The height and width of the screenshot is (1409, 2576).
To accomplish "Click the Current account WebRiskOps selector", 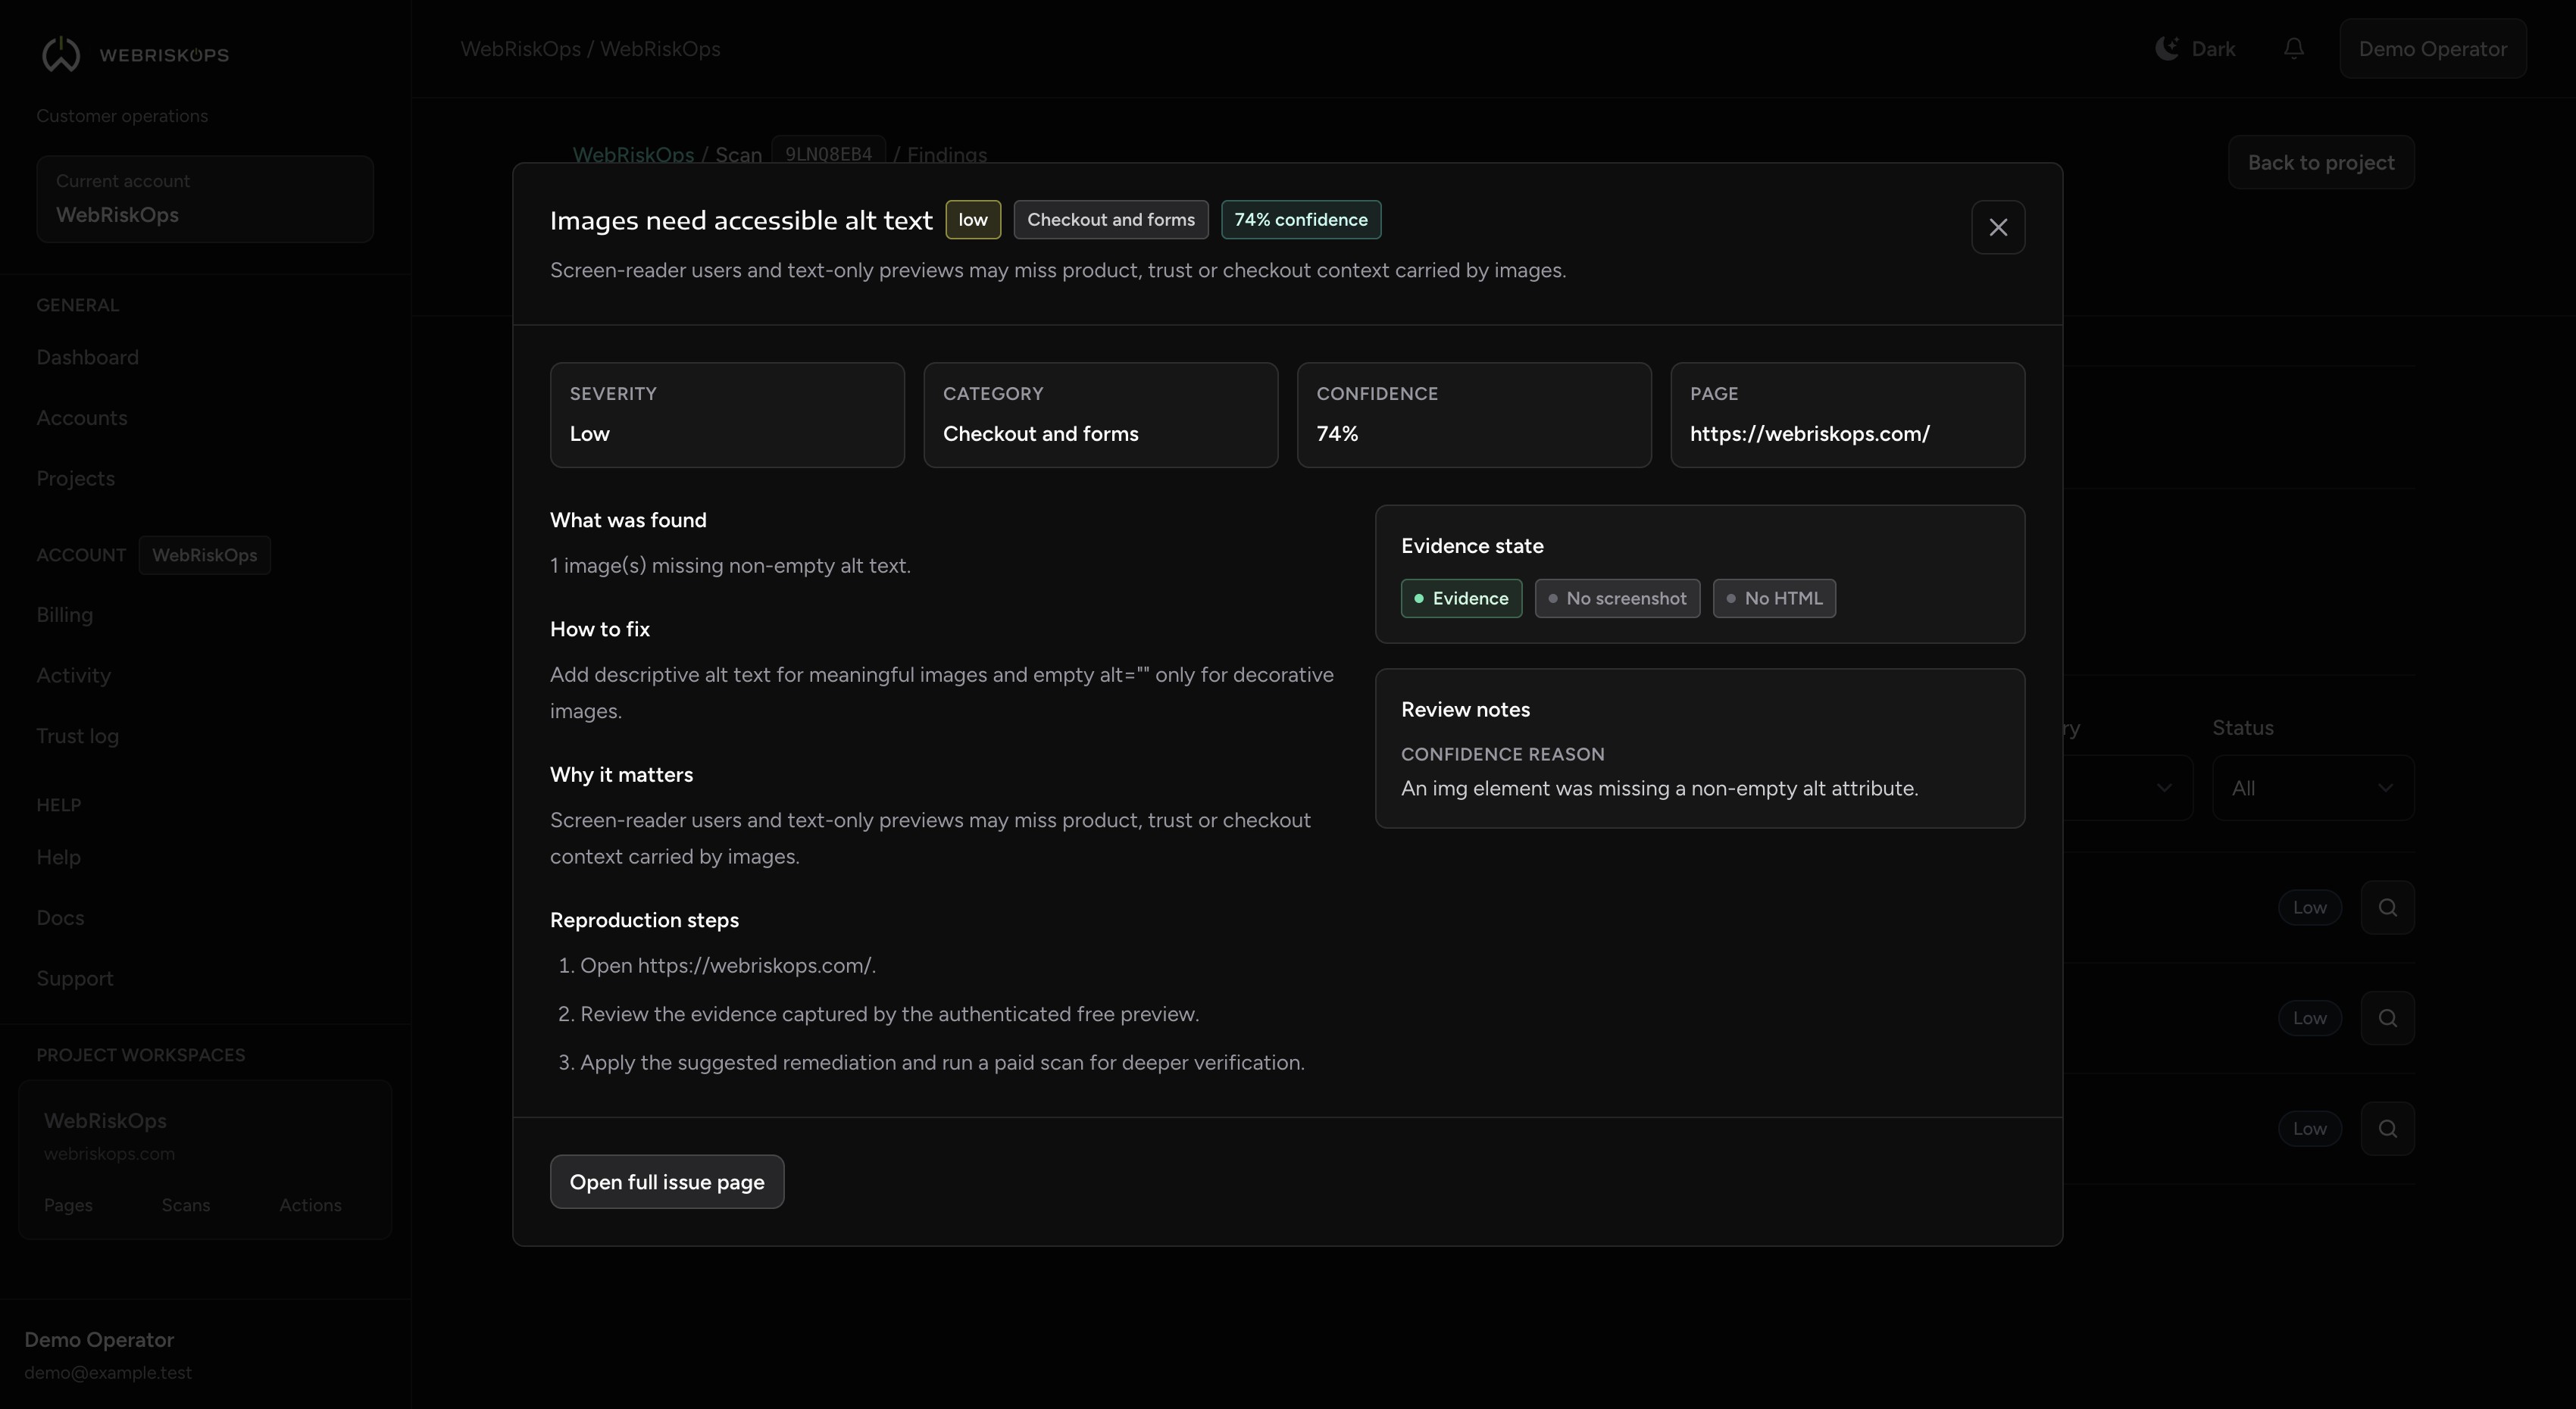I will [x=205, y=198].
